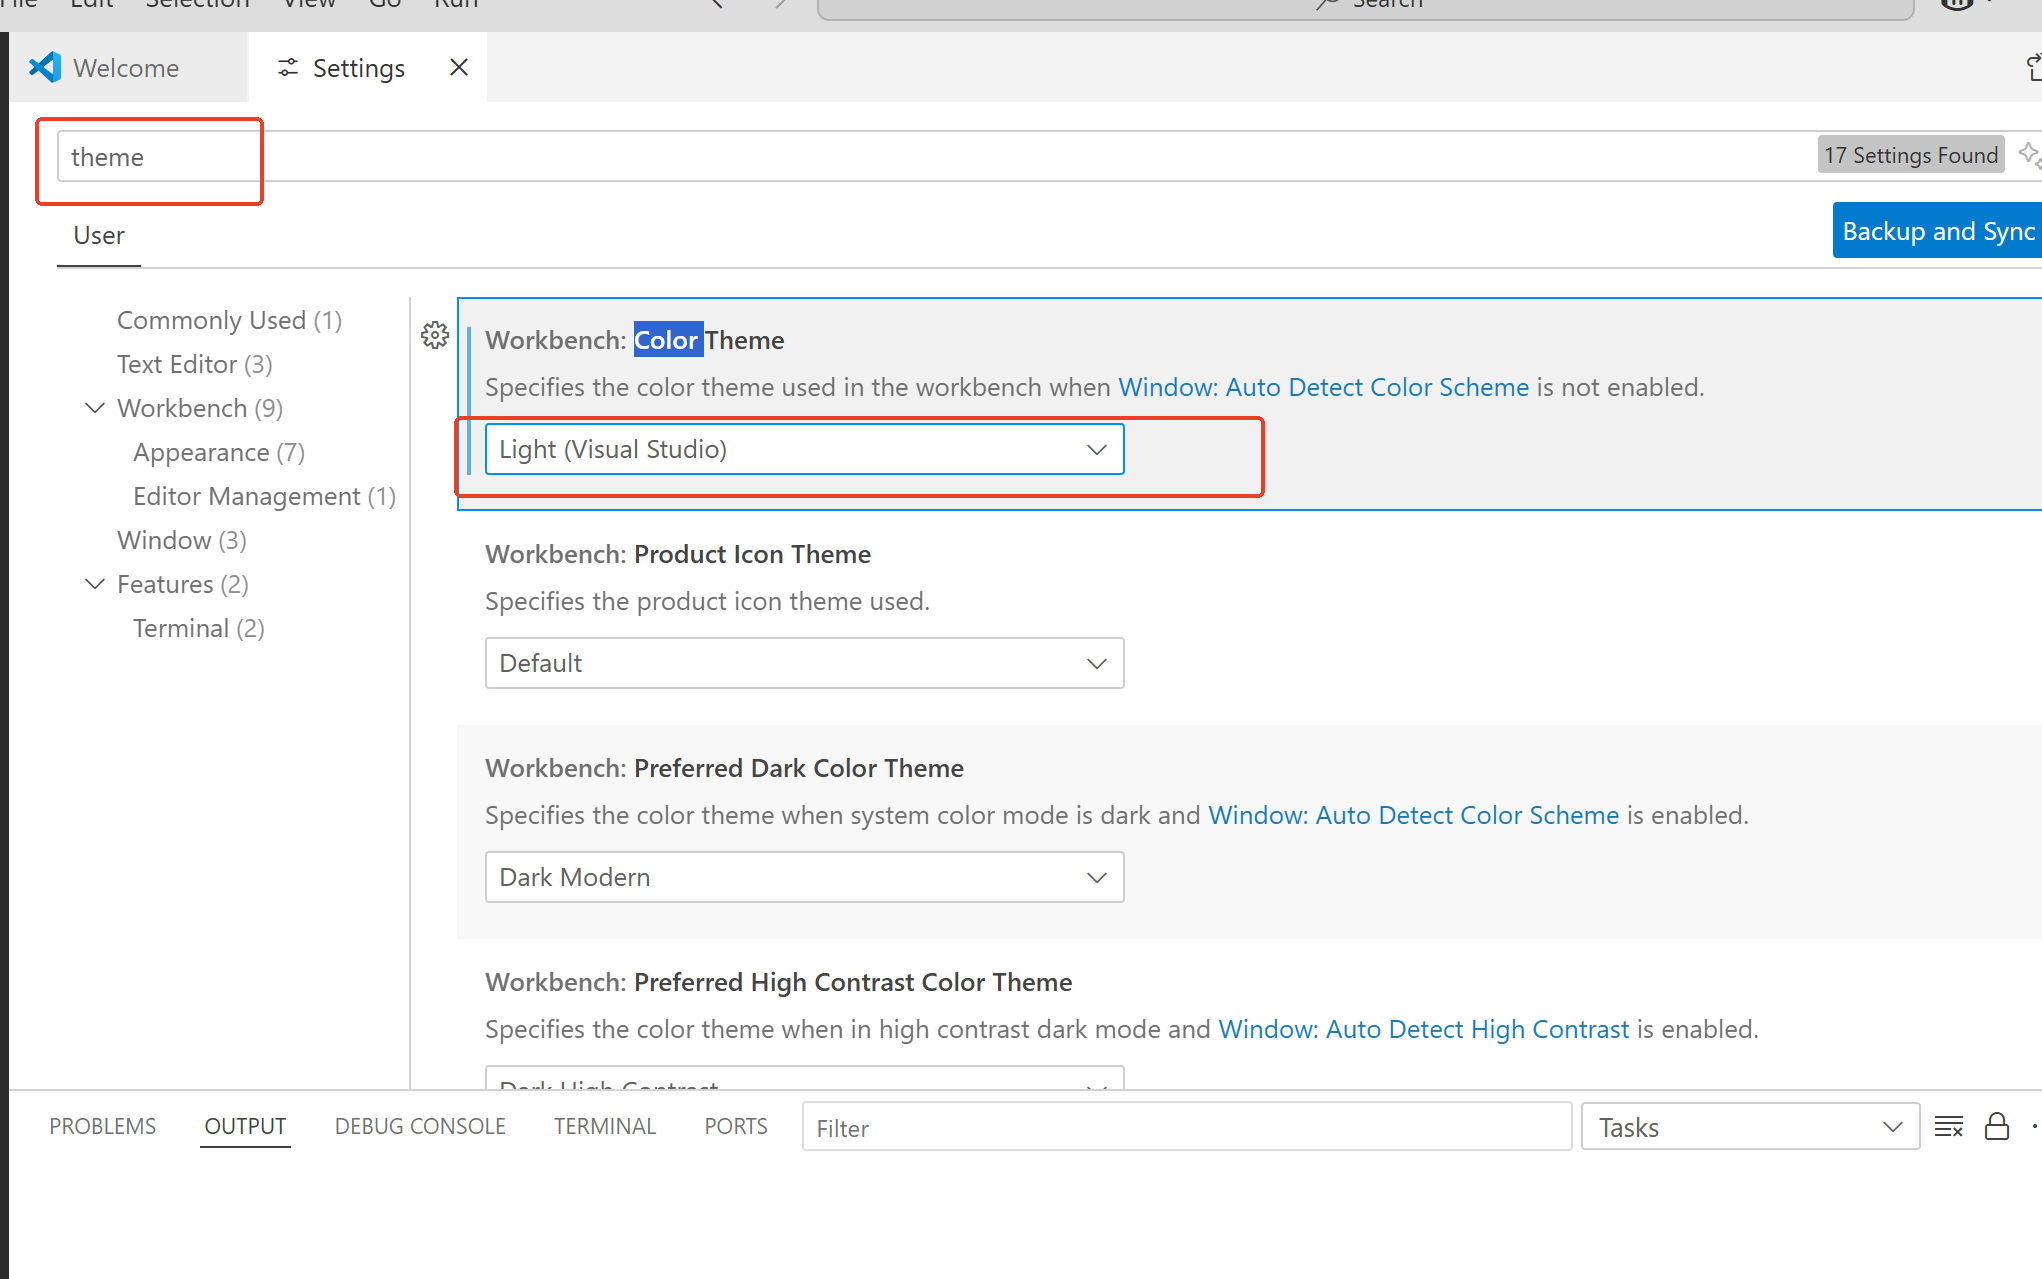This screenshot has width=2042, height=1279.
Task: Click the Backup and Sync button
Action: point(1937,231)
